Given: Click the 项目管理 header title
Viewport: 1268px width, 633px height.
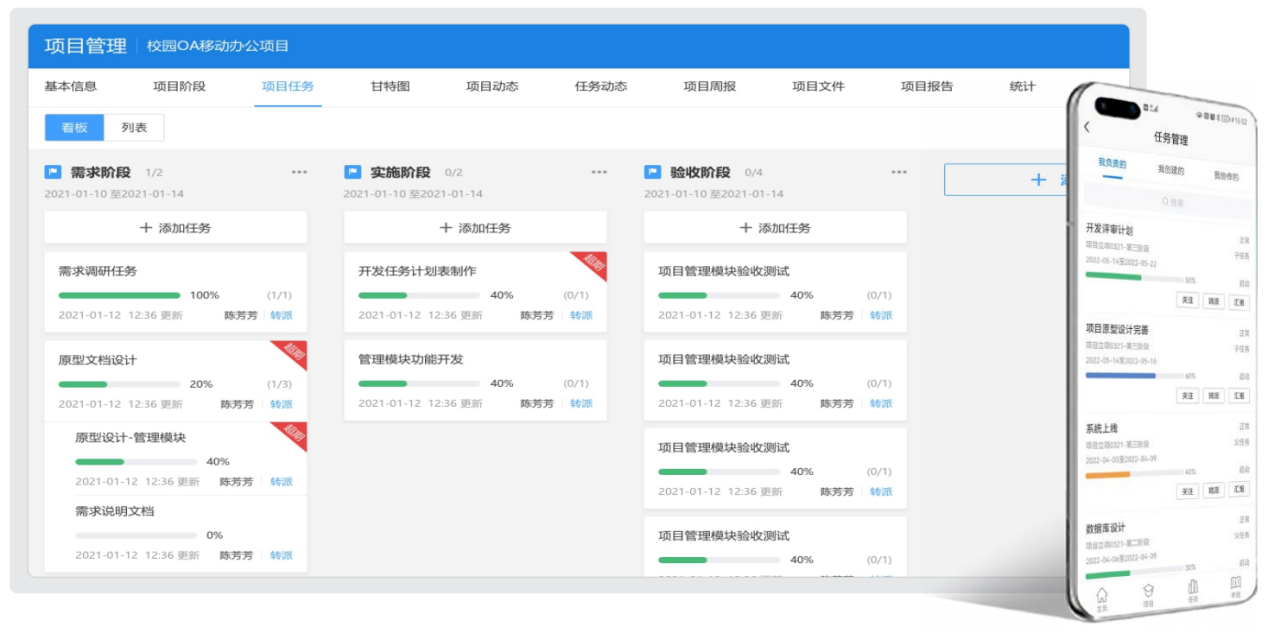Looking at the screenshot, I should pyautogui.click(x=85, y=46).
